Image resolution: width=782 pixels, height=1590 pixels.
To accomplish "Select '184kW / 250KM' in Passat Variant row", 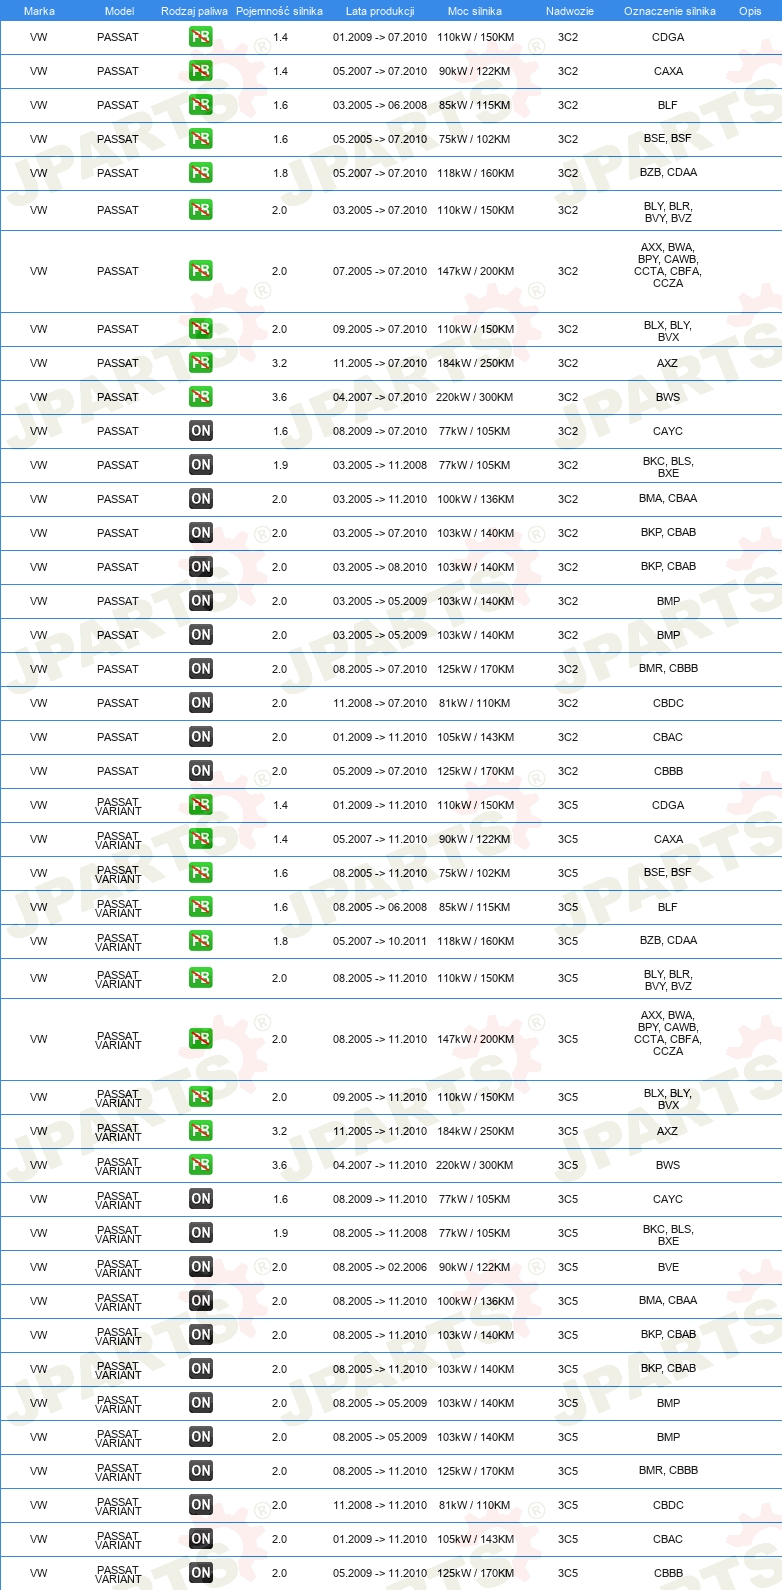I will tap(475, 1131).
